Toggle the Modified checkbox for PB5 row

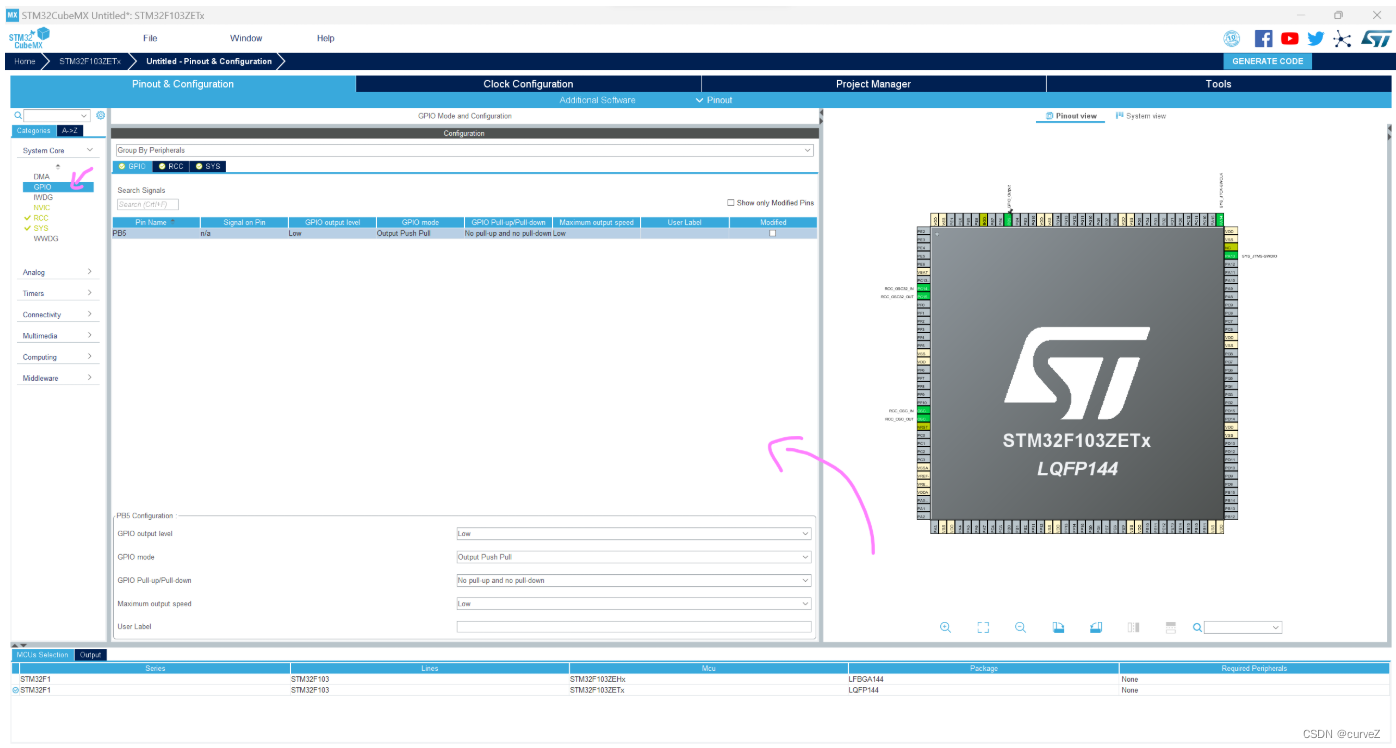(772, 233)
